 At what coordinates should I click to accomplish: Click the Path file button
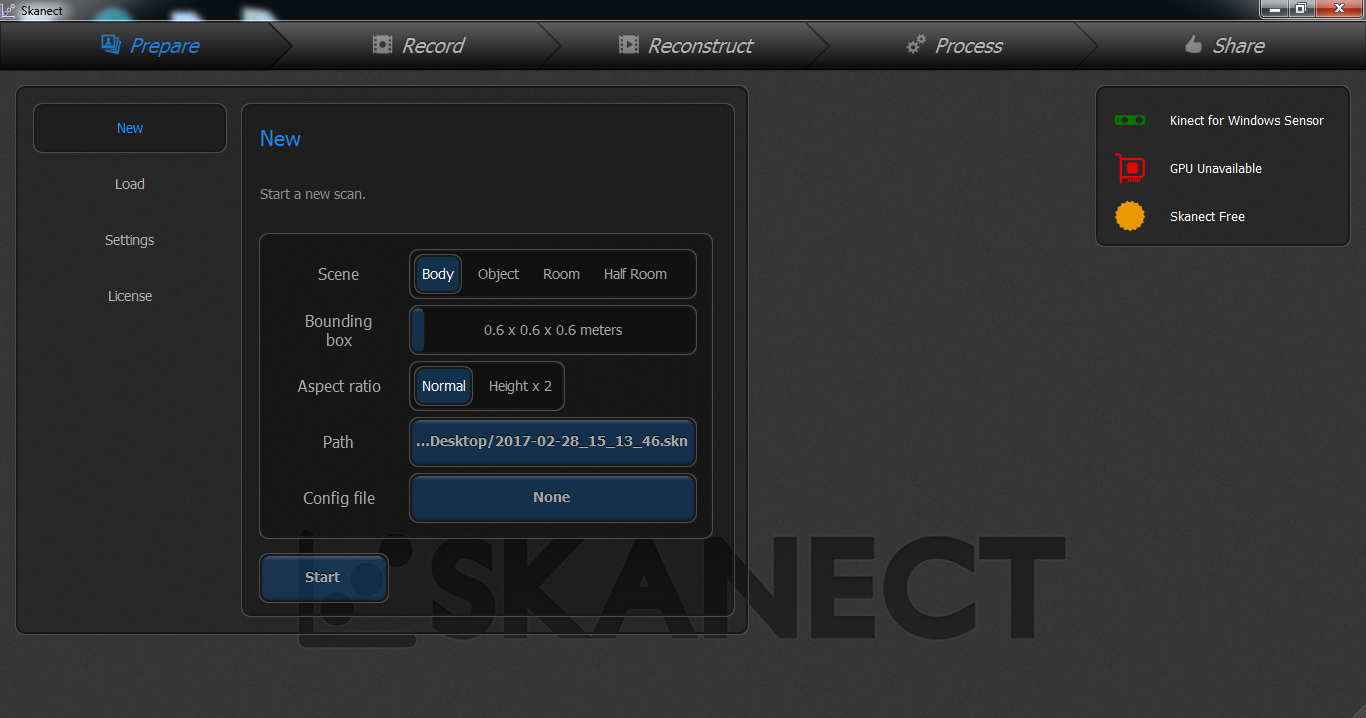coord(553,442)
